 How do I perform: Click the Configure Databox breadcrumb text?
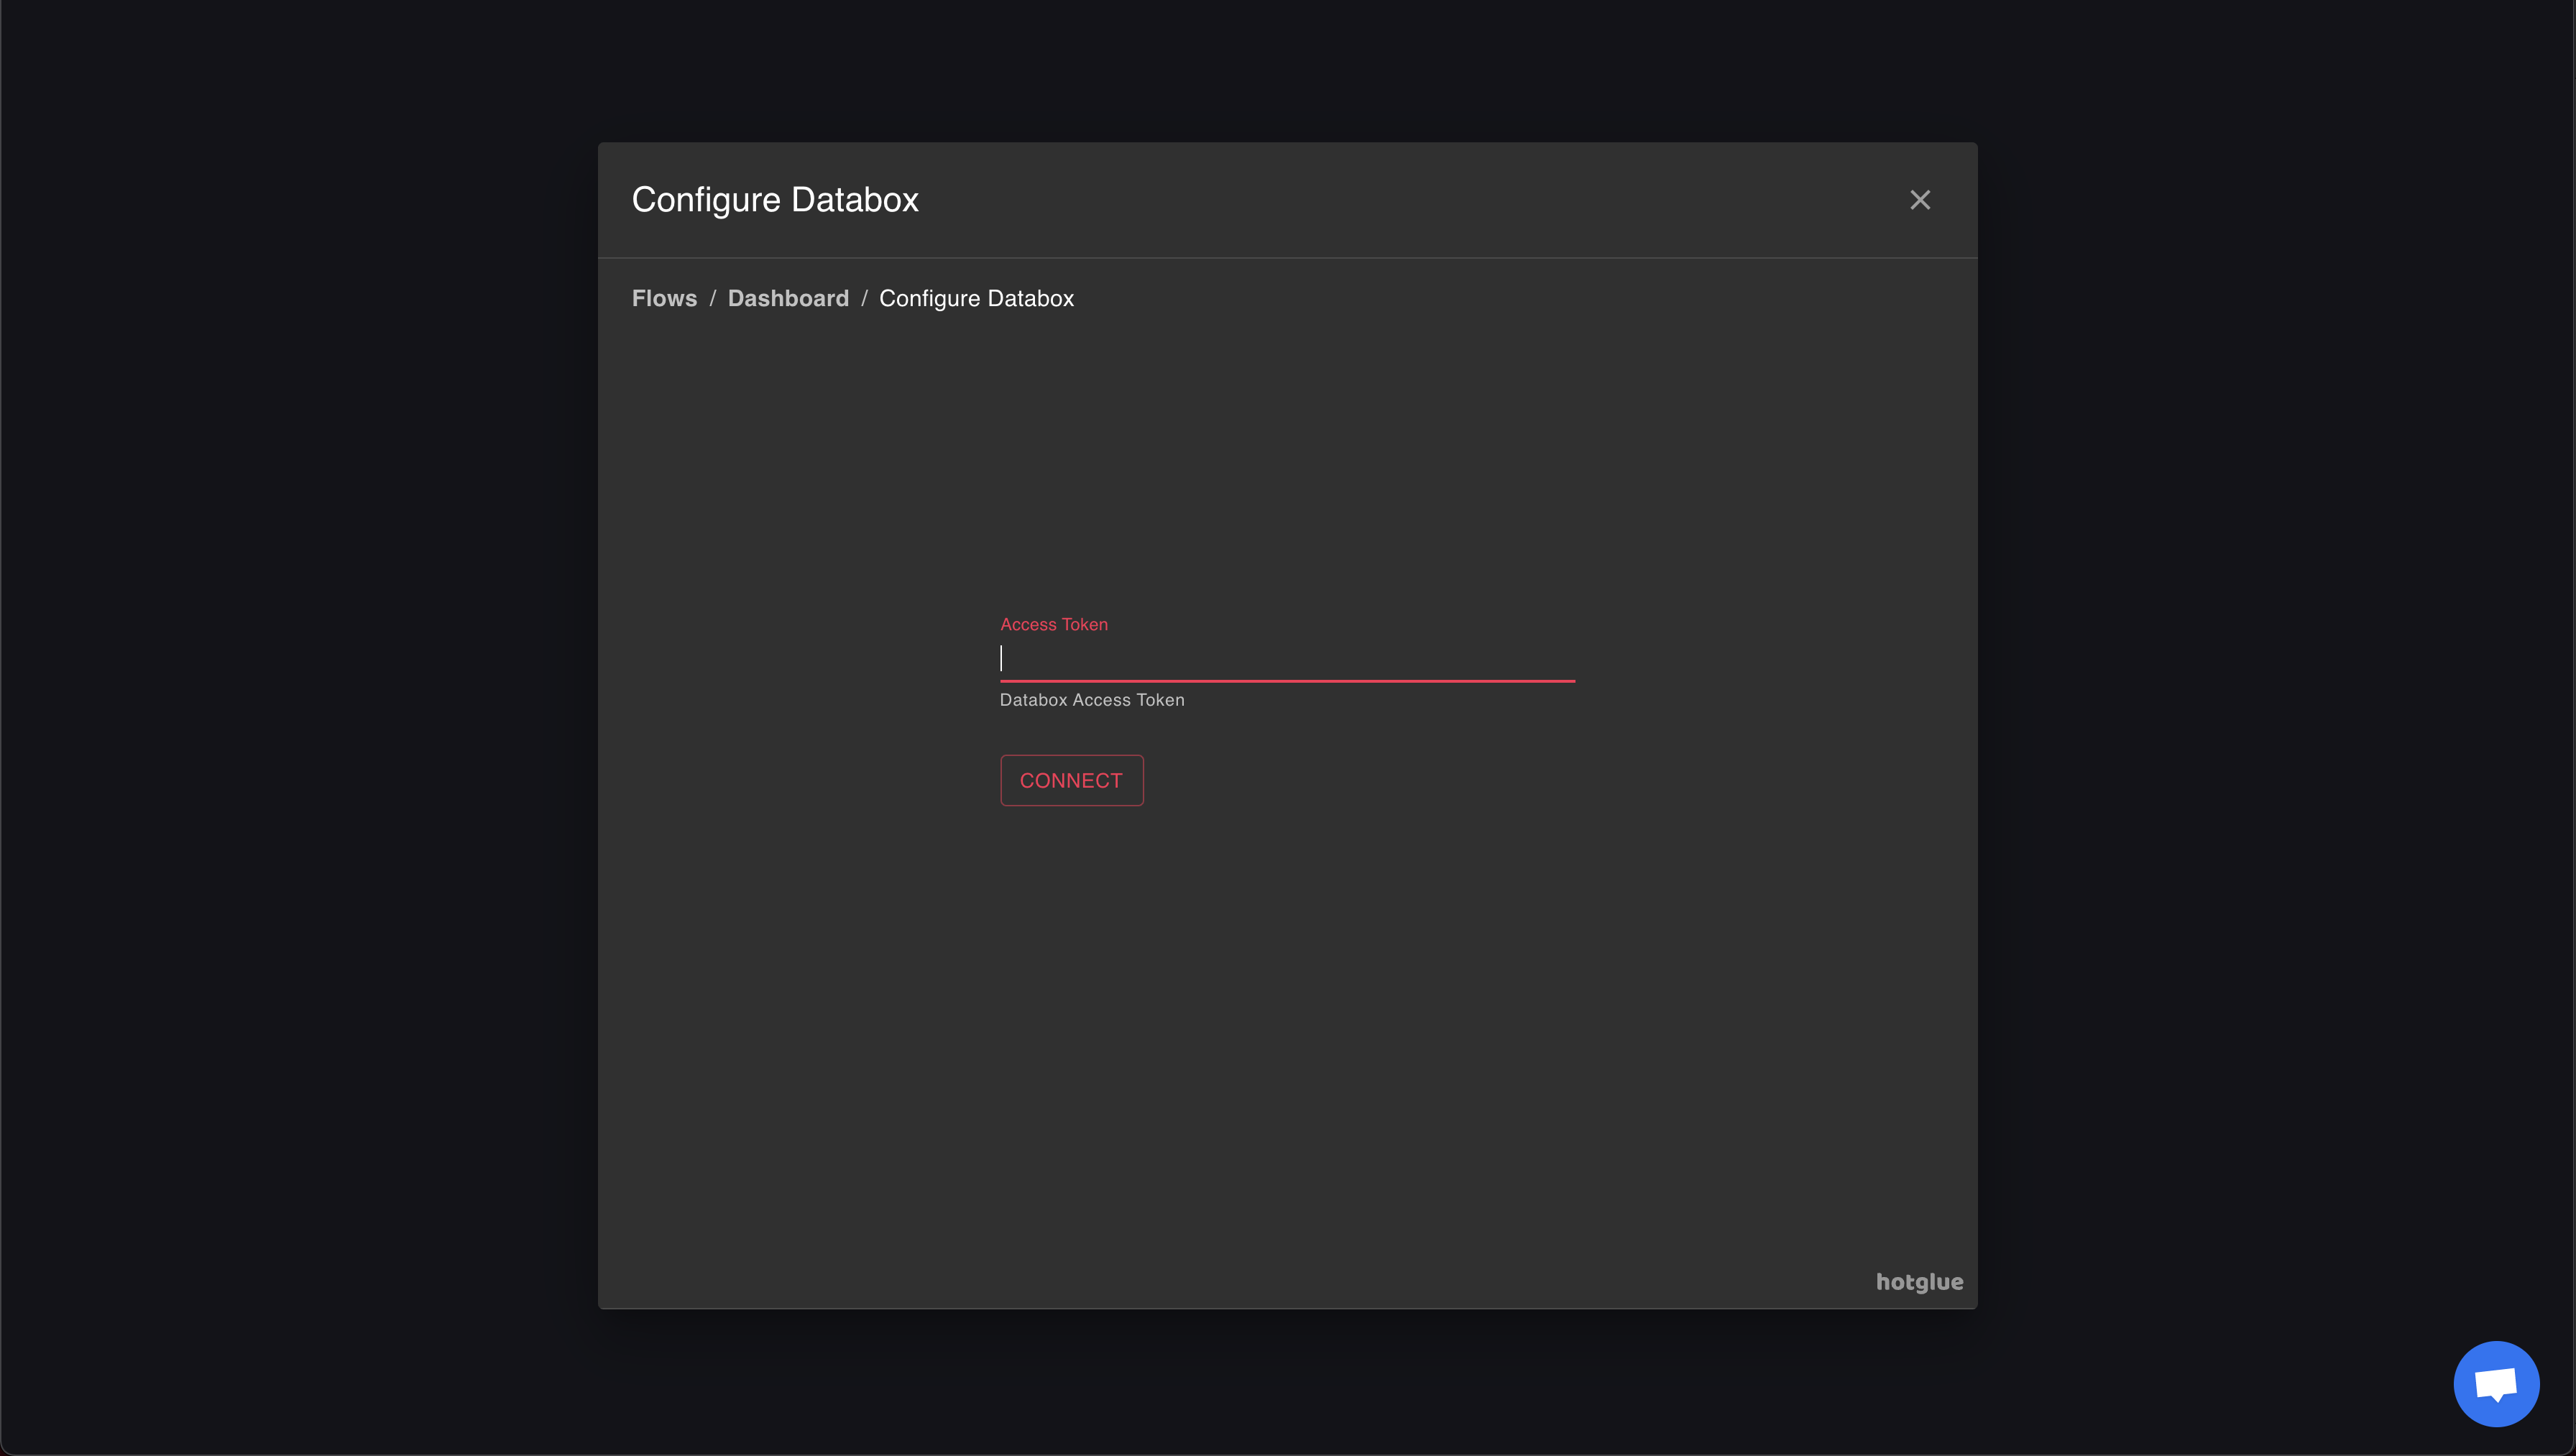coord(976,298)
